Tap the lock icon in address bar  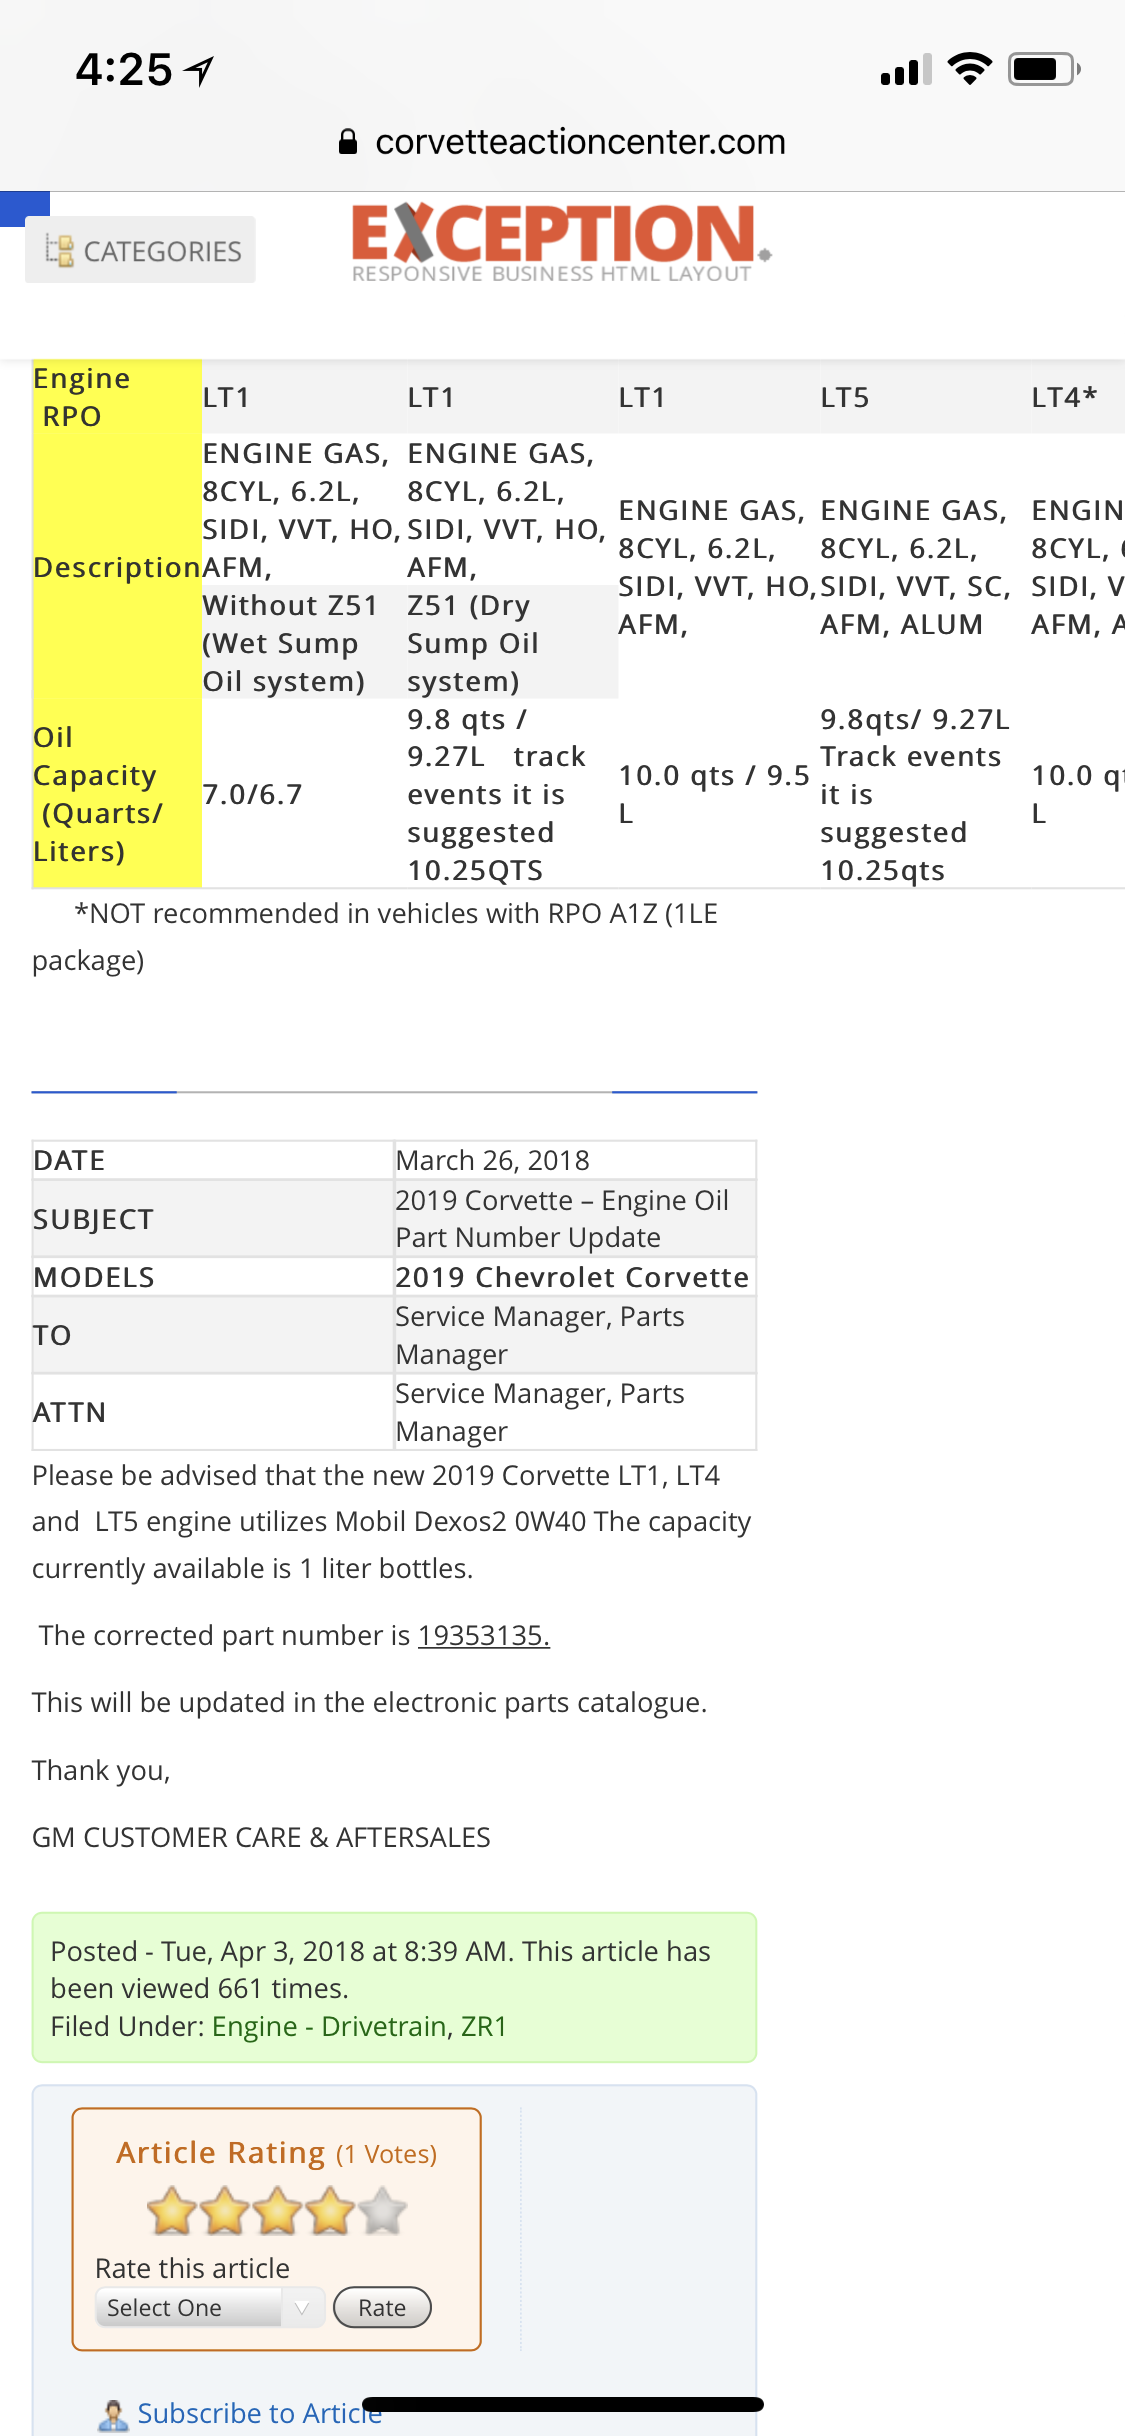[348, 142]
